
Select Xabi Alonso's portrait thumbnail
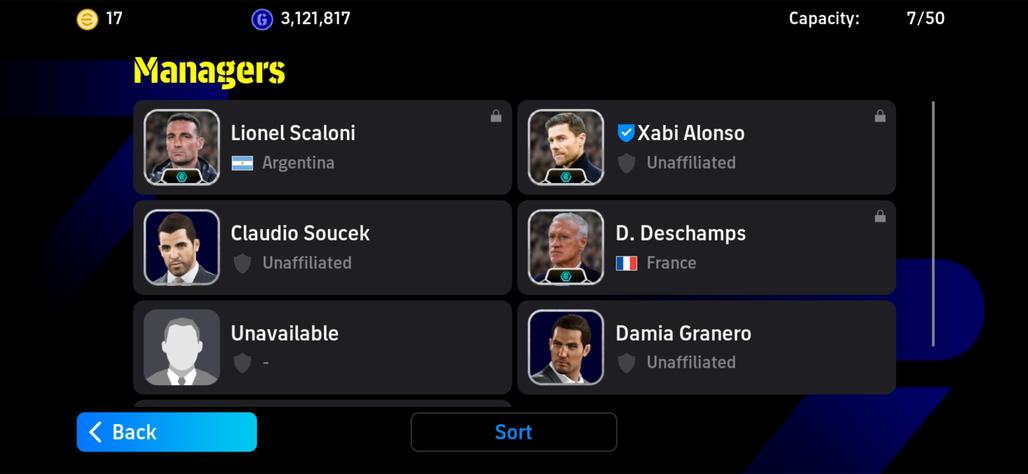pos(566,147)
